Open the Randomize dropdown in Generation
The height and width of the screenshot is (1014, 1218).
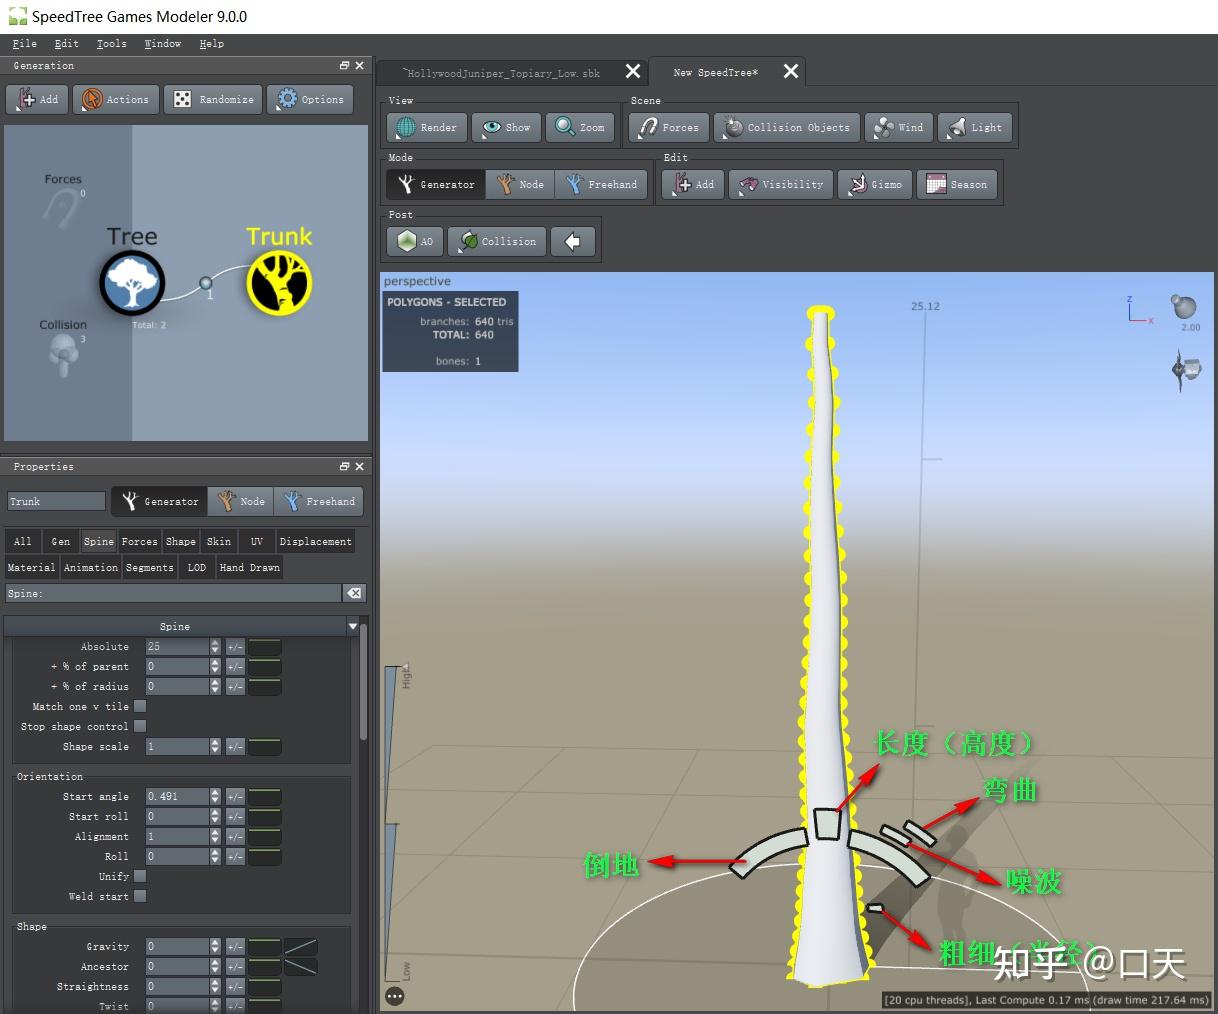(x=213, y=100)
